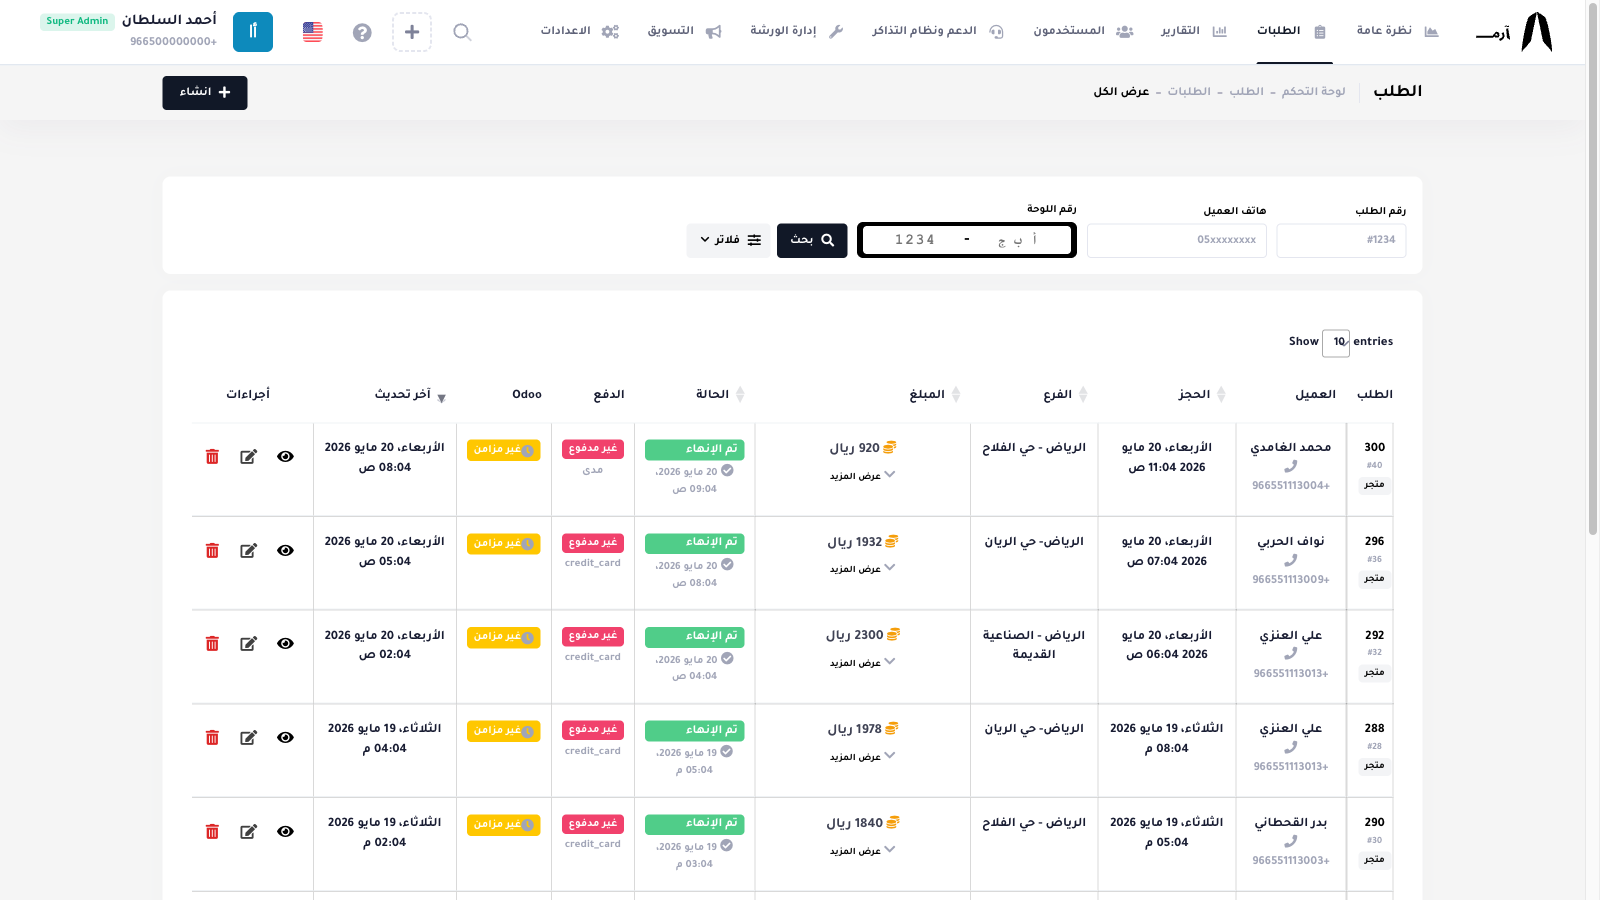Edit order 292 with pencil icon

pos(249,644)
